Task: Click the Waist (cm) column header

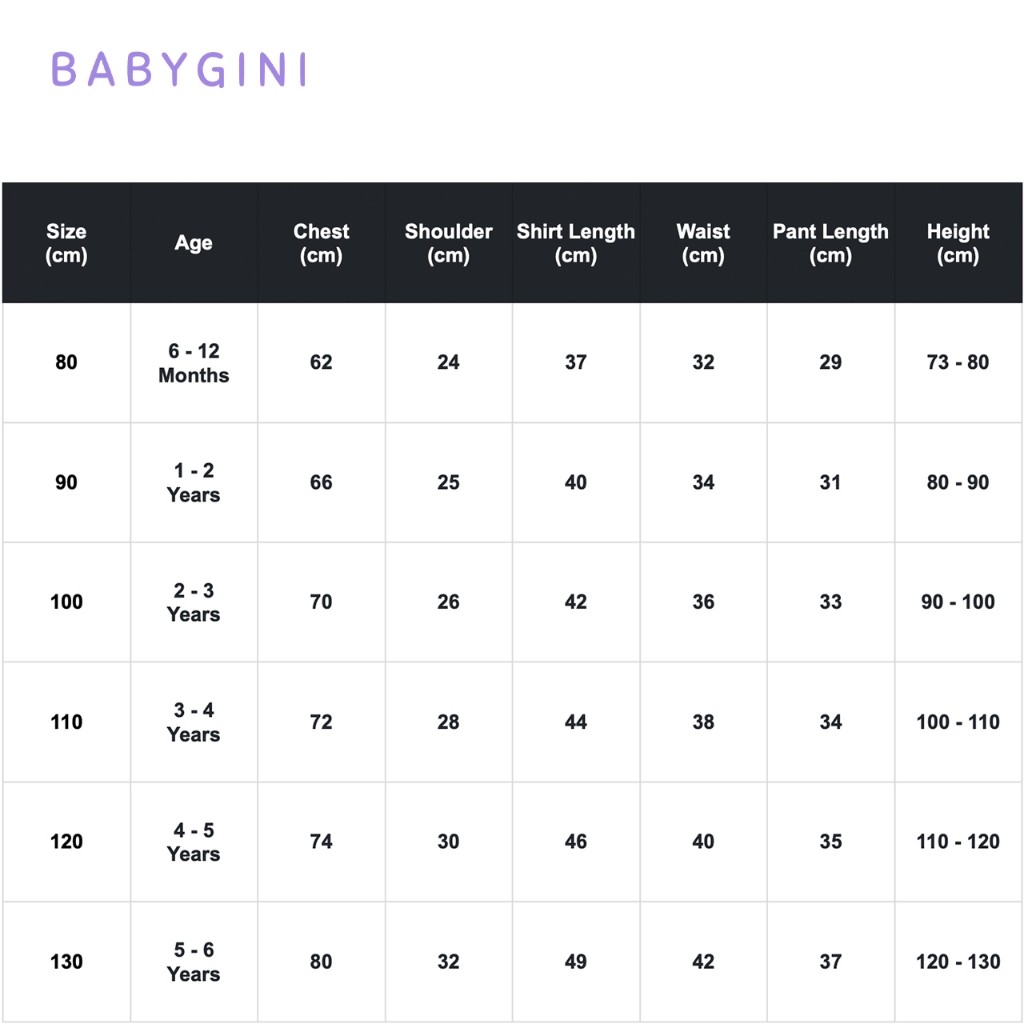Action: pyautogui.click(x=703, y=243)
